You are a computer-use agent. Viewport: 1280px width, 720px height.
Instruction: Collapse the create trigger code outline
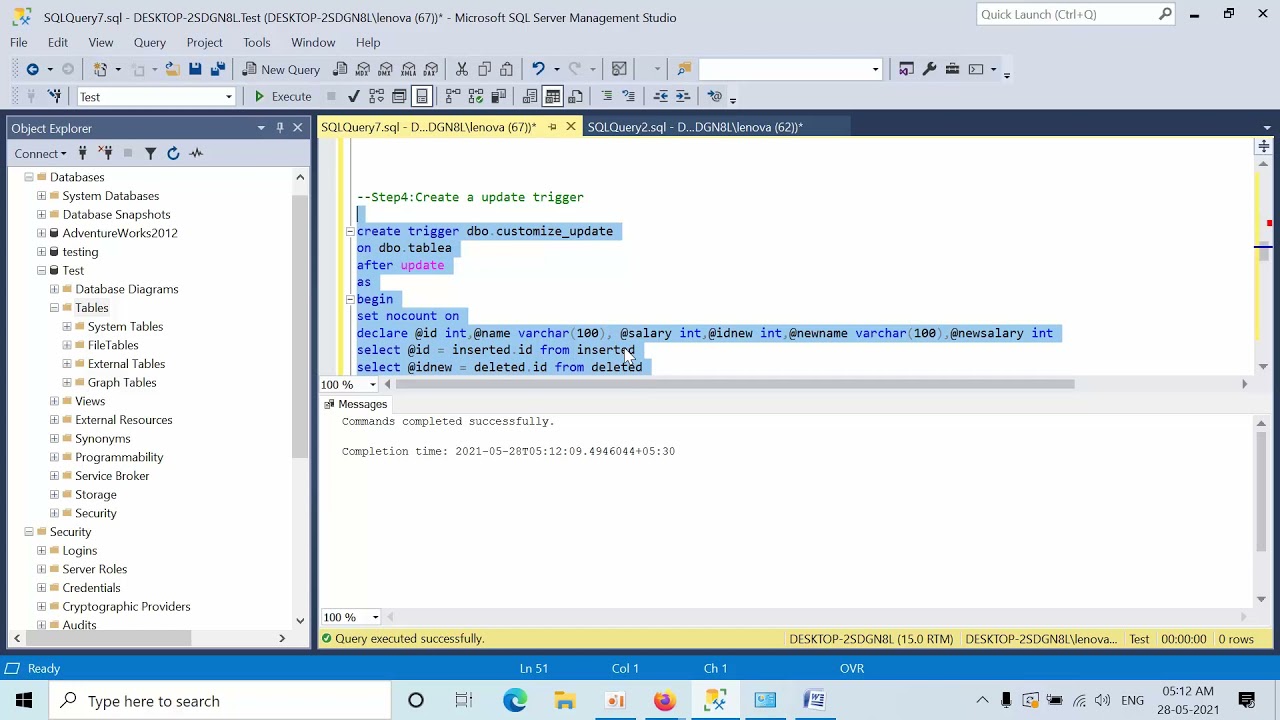pos(350,231)
